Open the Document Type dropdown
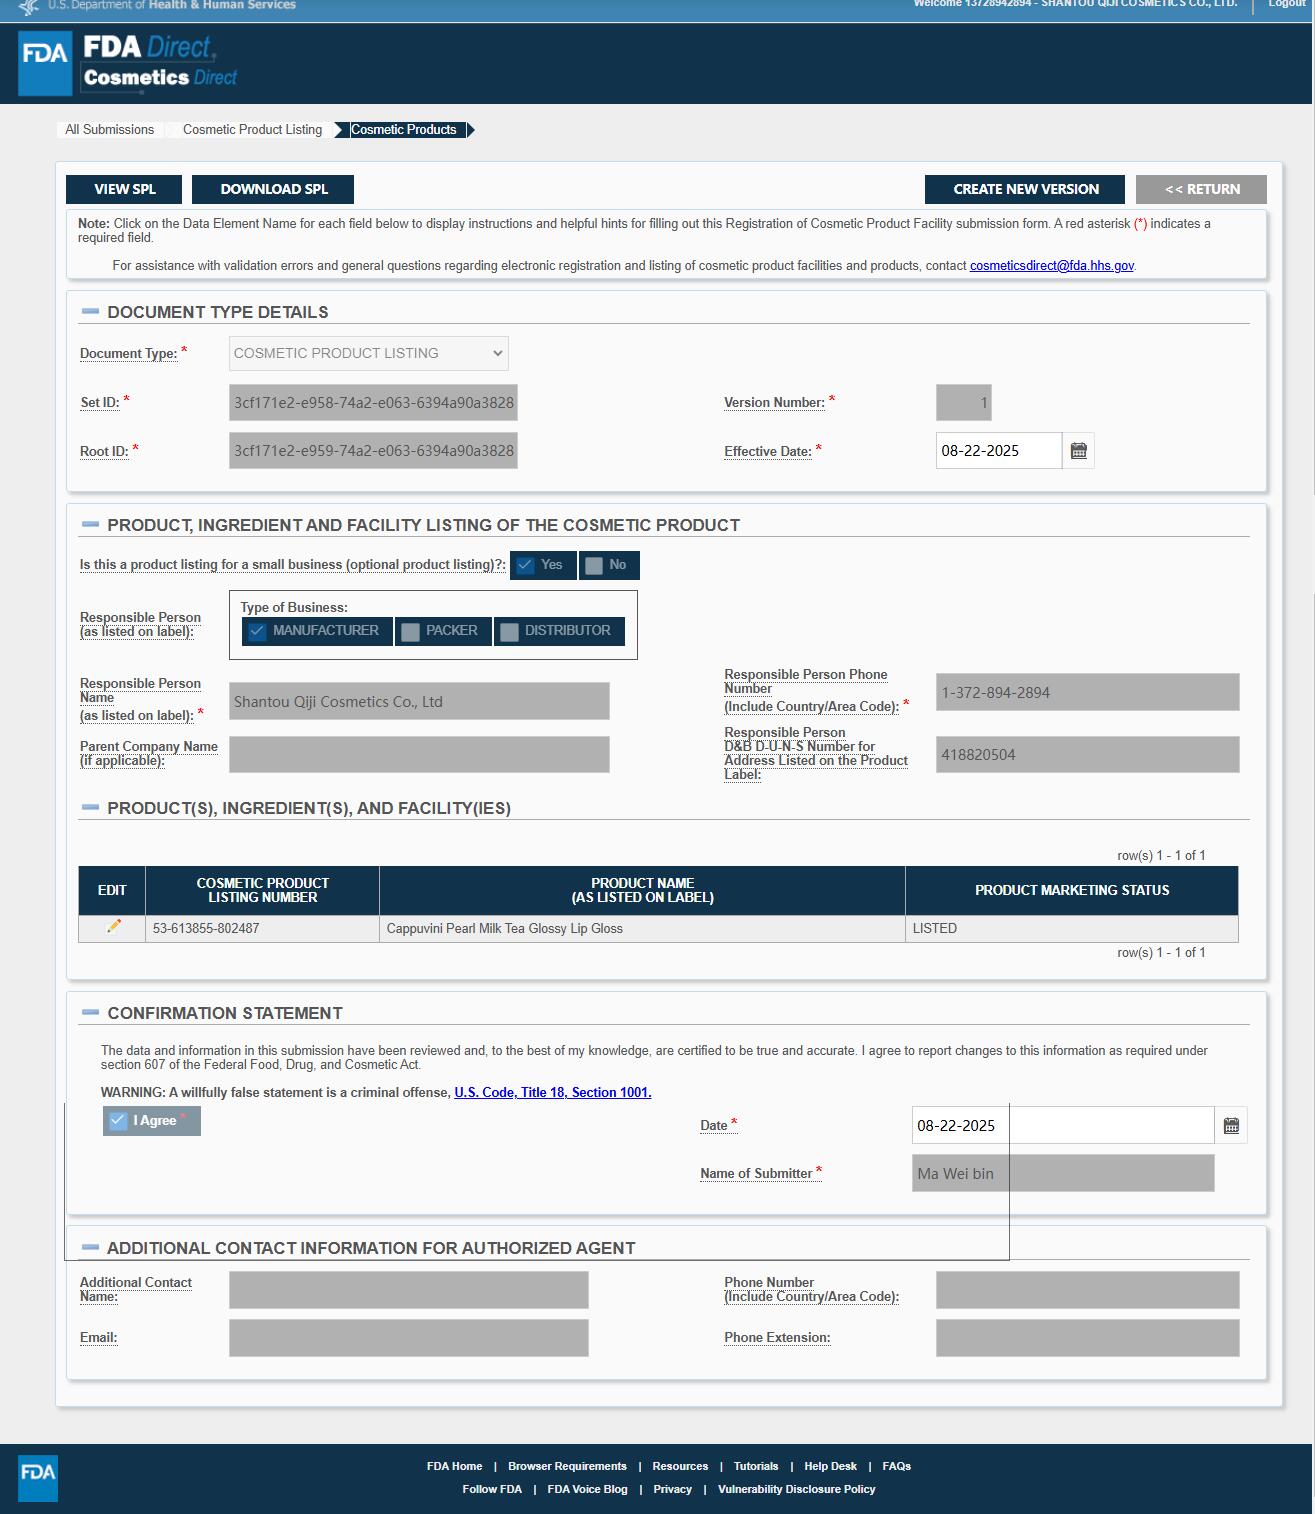Image resolution: width=1315 pixels, height=1514 pixels. (368, 353)
